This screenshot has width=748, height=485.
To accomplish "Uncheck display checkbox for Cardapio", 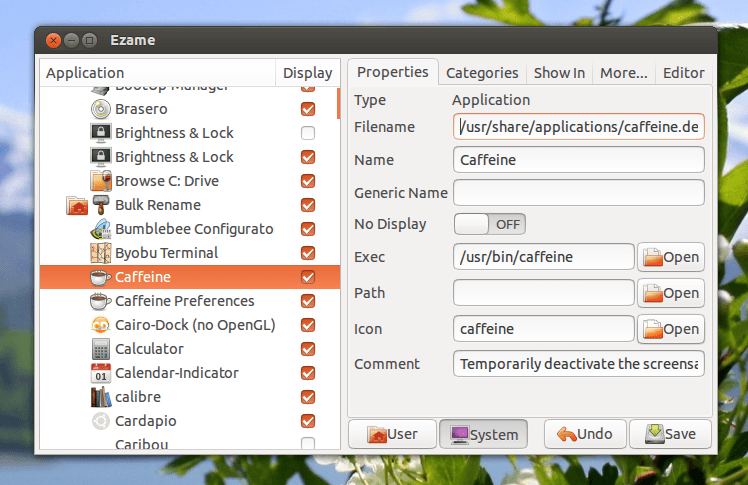I will 308,421.
